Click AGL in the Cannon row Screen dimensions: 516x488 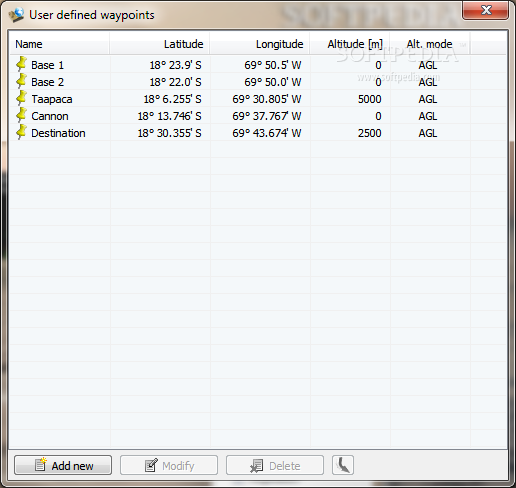click(428, 116)
